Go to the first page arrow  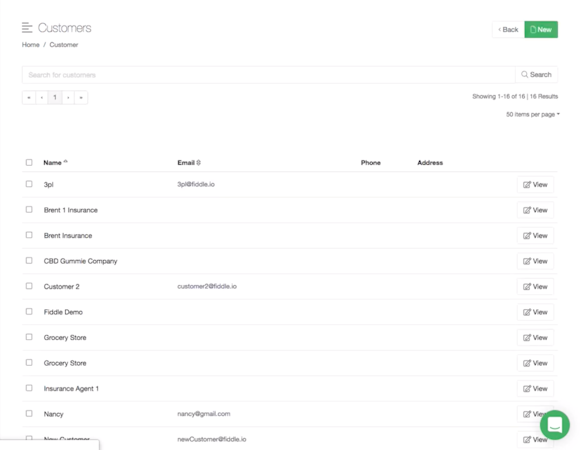(29, 98)
